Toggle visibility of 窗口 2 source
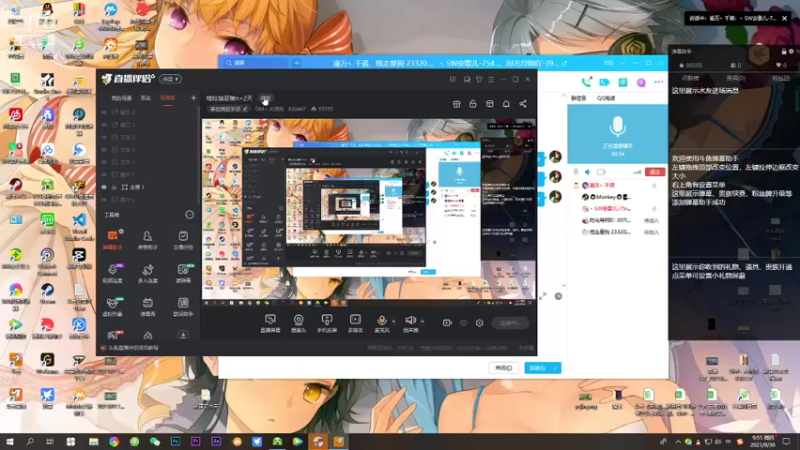800x450 pixels. pyautogui.click(x=104, y=112)
